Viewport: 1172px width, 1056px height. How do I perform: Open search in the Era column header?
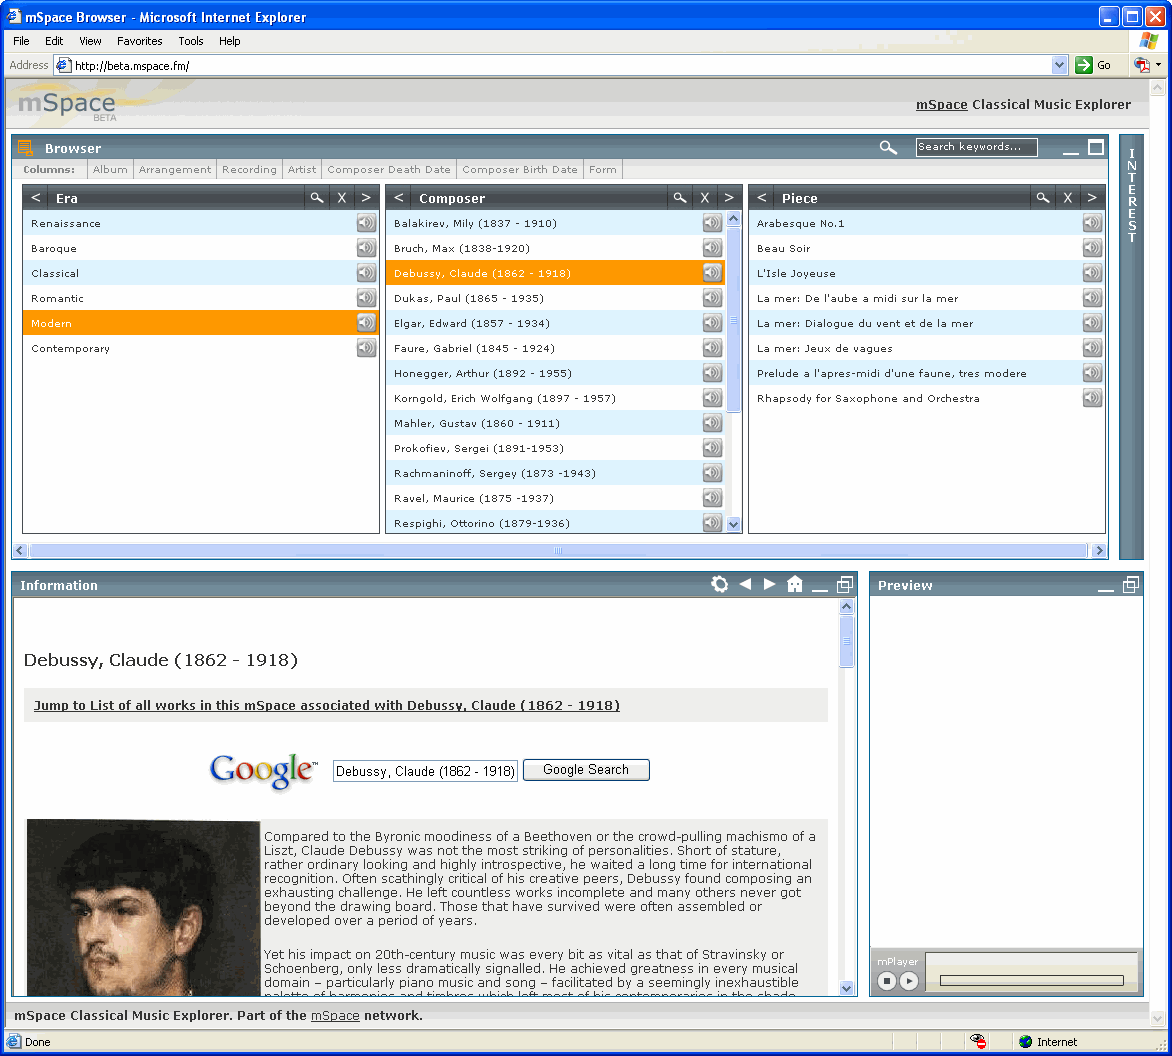point(317,198)
